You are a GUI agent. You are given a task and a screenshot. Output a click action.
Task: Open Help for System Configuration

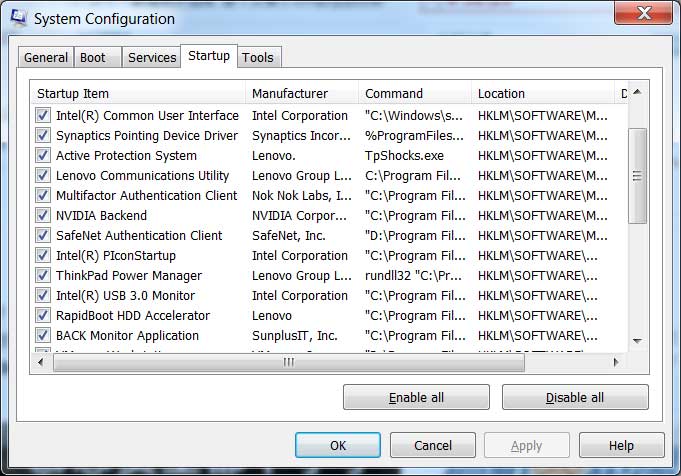pos(621,445)
